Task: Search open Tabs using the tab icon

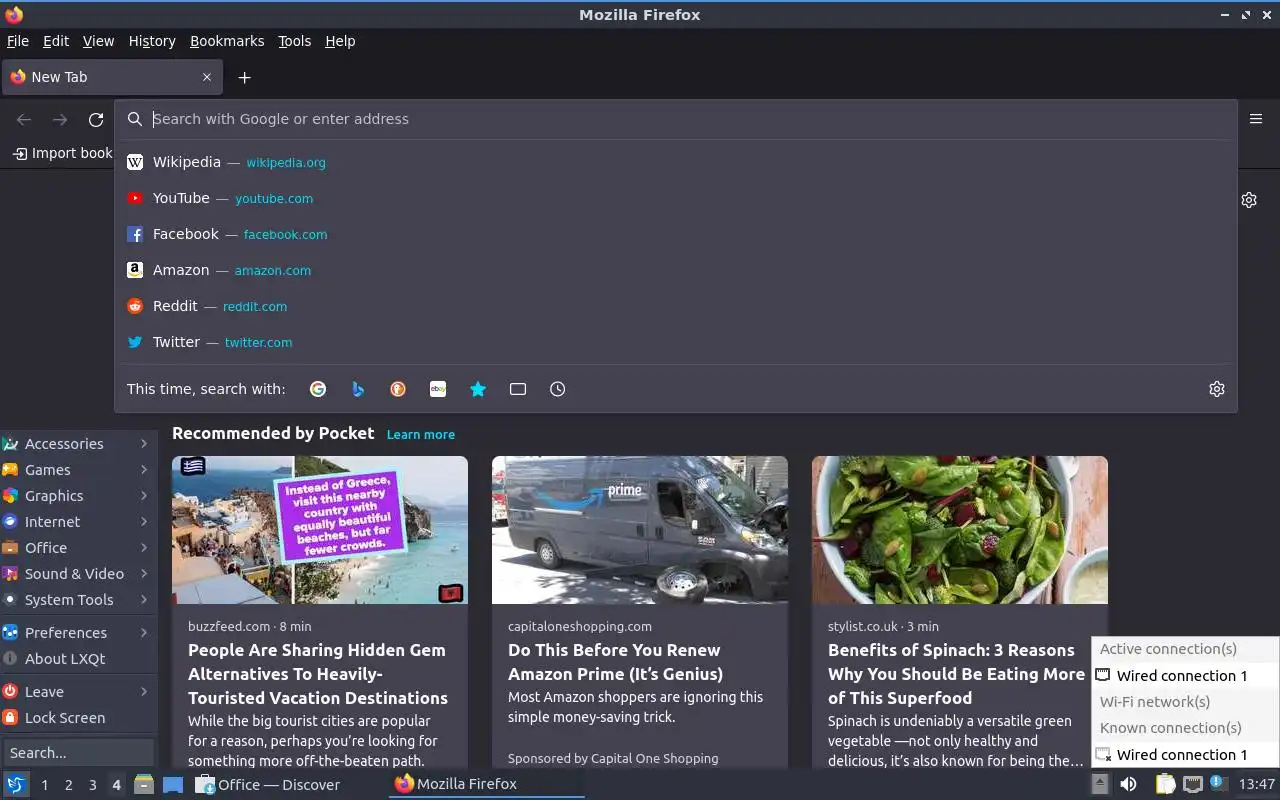Action: 518,389
